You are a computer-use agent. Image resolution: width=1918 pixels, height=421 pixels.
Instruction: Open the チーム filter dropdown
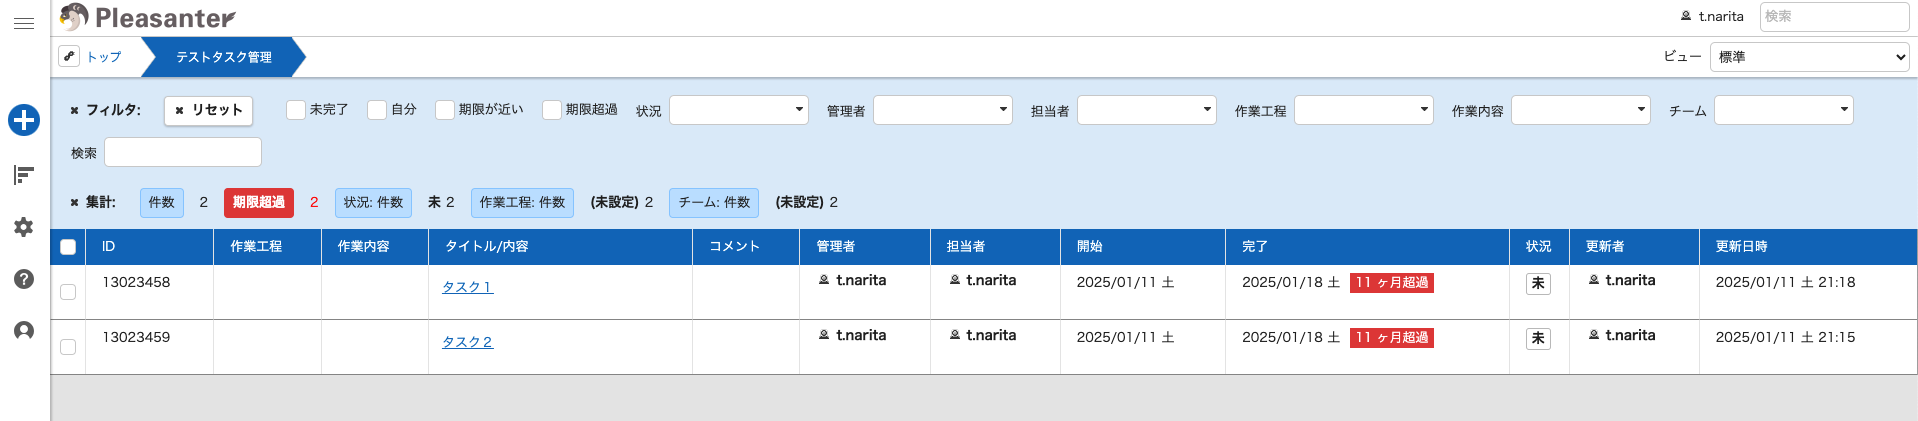[x=1784, y=110]
